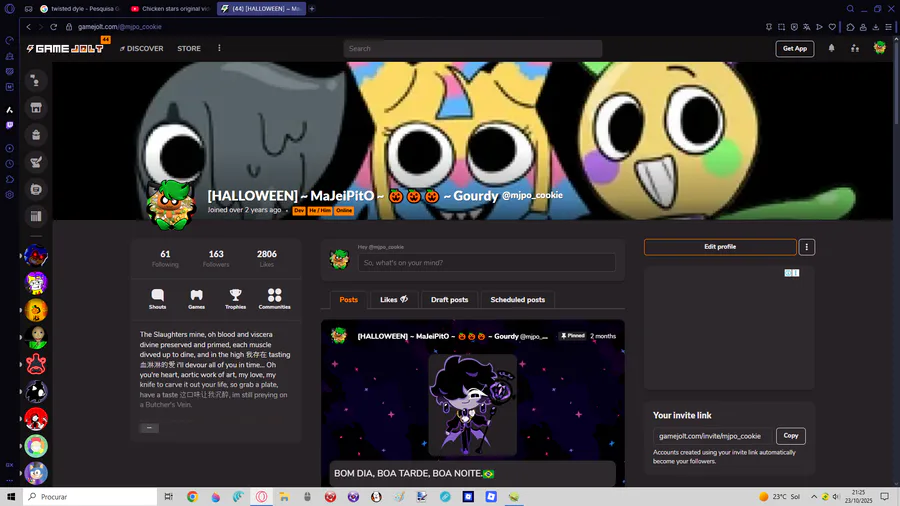Open the Windows notification center icon

[x=885, y=497]
